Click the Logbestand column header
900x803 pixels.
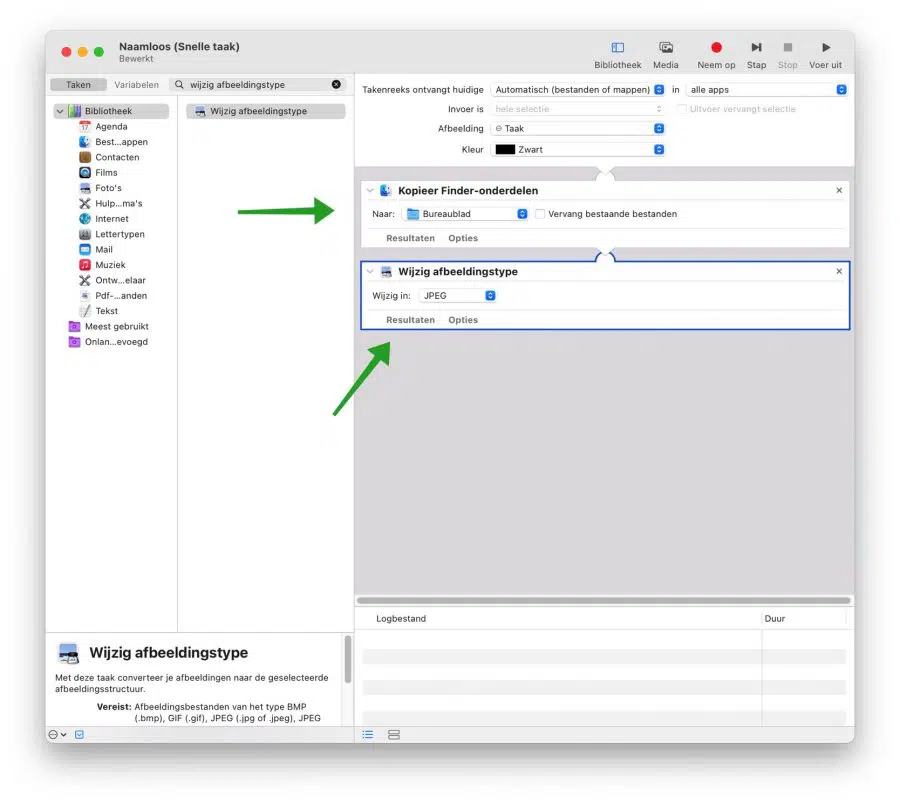tap(401, 619)
